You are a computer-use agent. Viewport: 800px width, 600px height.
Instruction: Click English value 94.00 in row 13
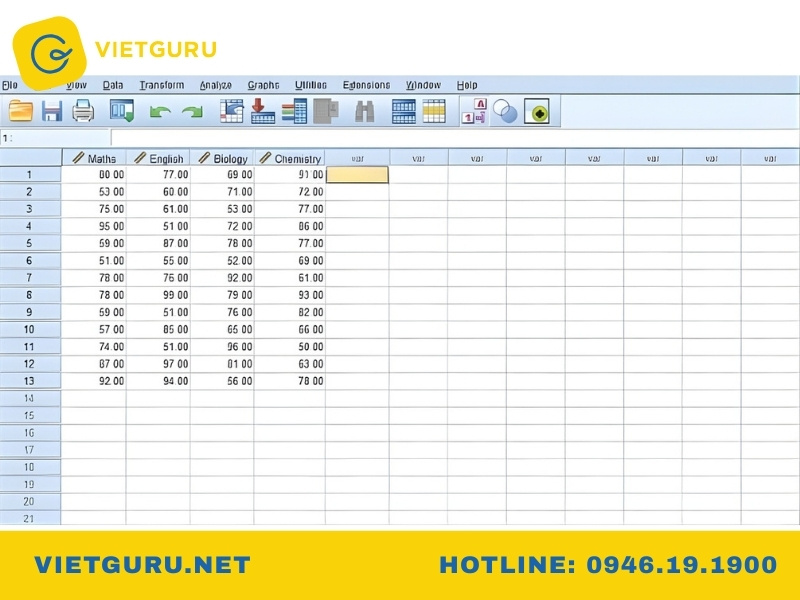point(158,381)
